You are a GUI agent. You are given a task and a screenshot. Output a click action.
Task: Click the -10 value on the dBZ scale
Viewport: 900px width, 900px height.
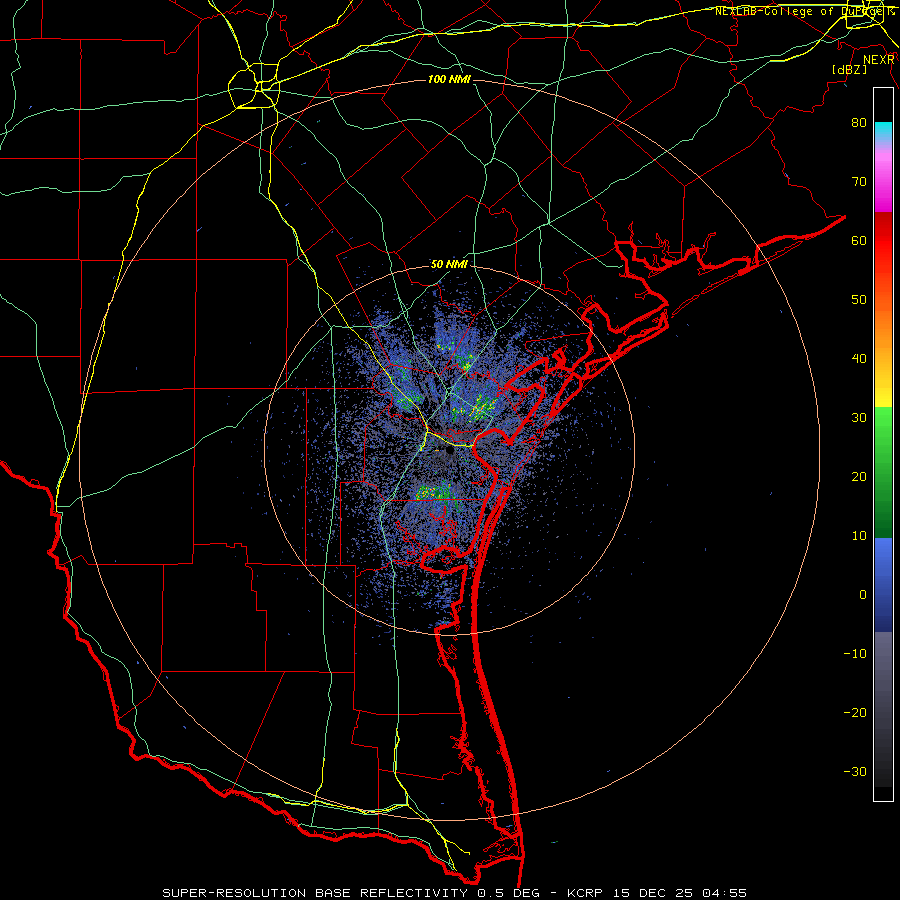click(855, 654)
